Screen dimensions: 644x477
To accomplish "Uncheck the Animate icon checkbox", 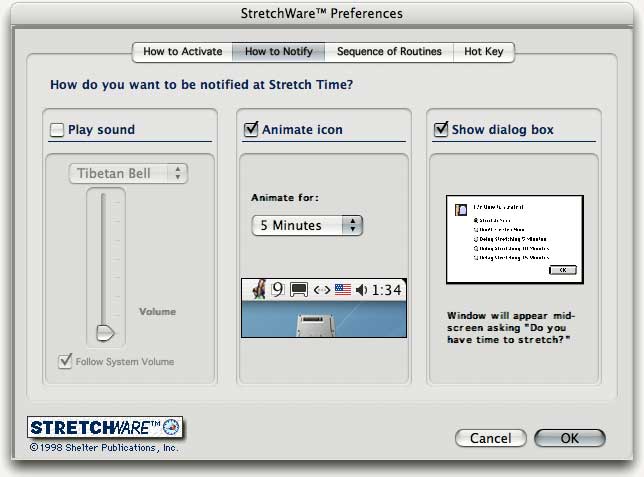I will (x=251, y=129).
